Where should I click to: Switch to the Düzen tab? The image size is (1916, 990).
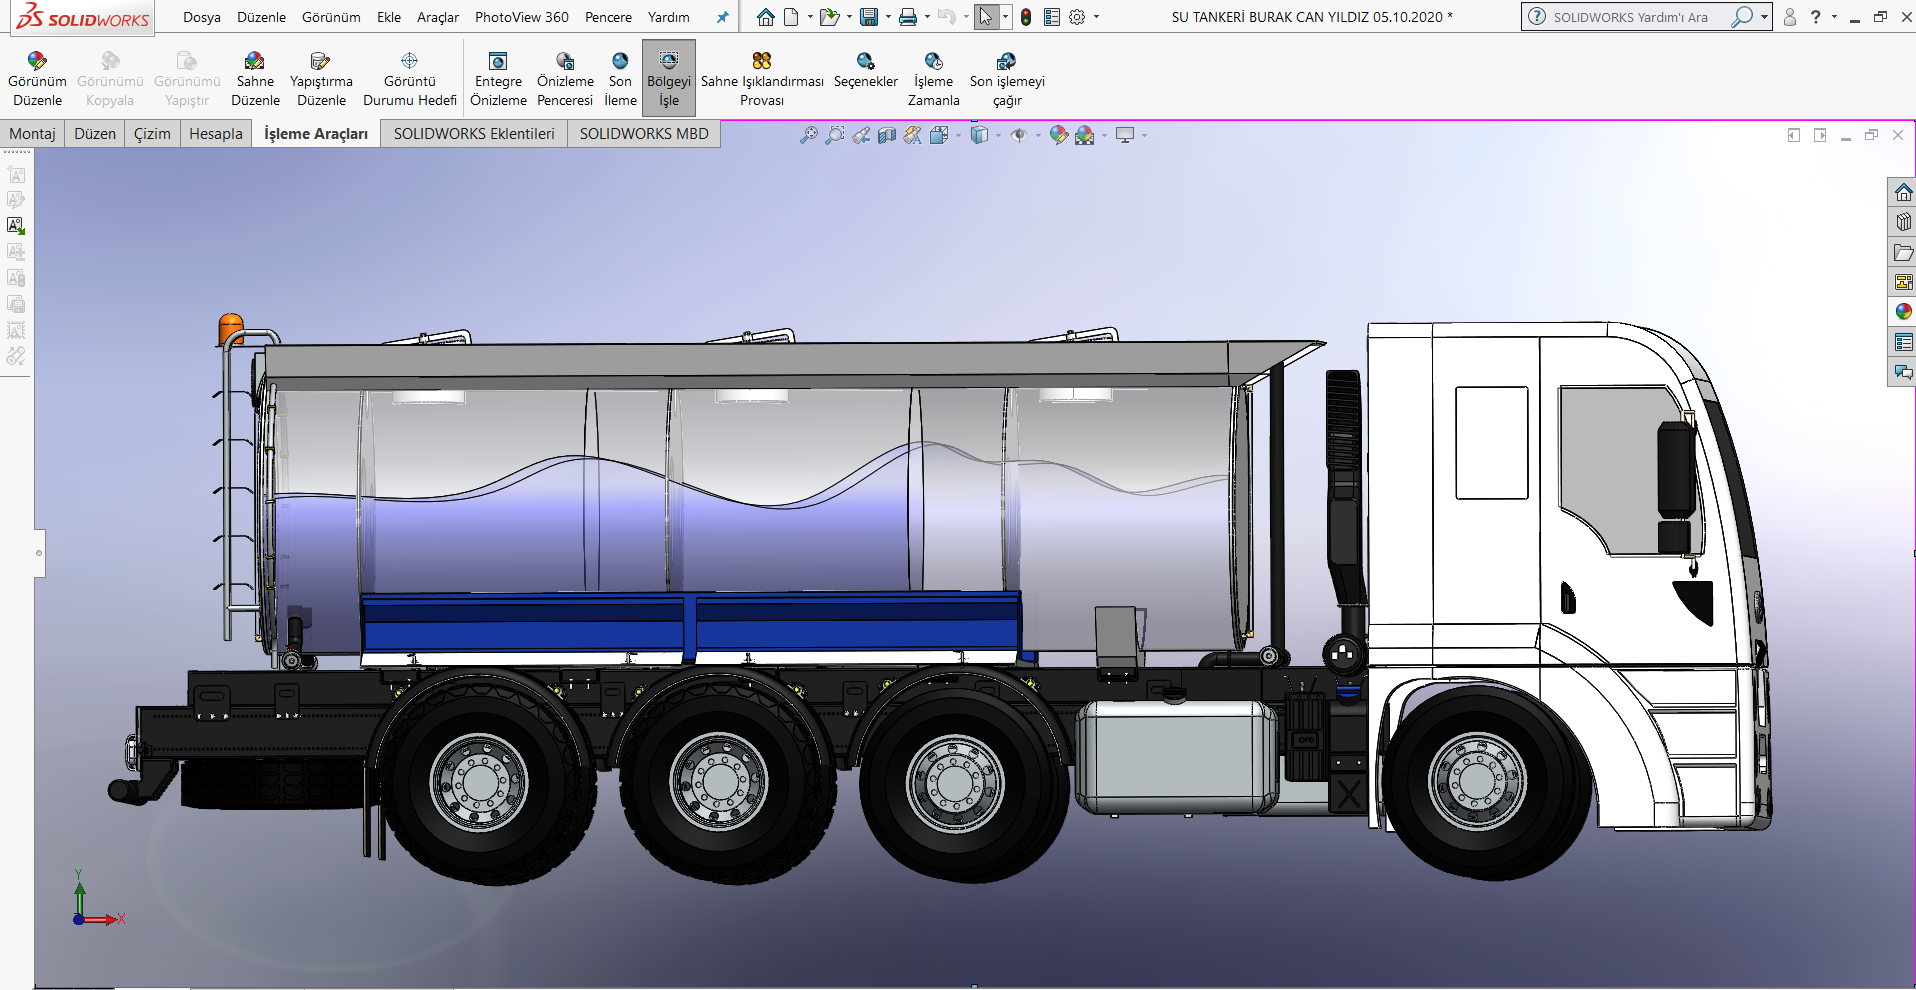pyautogui.click(x=95, y=134)
